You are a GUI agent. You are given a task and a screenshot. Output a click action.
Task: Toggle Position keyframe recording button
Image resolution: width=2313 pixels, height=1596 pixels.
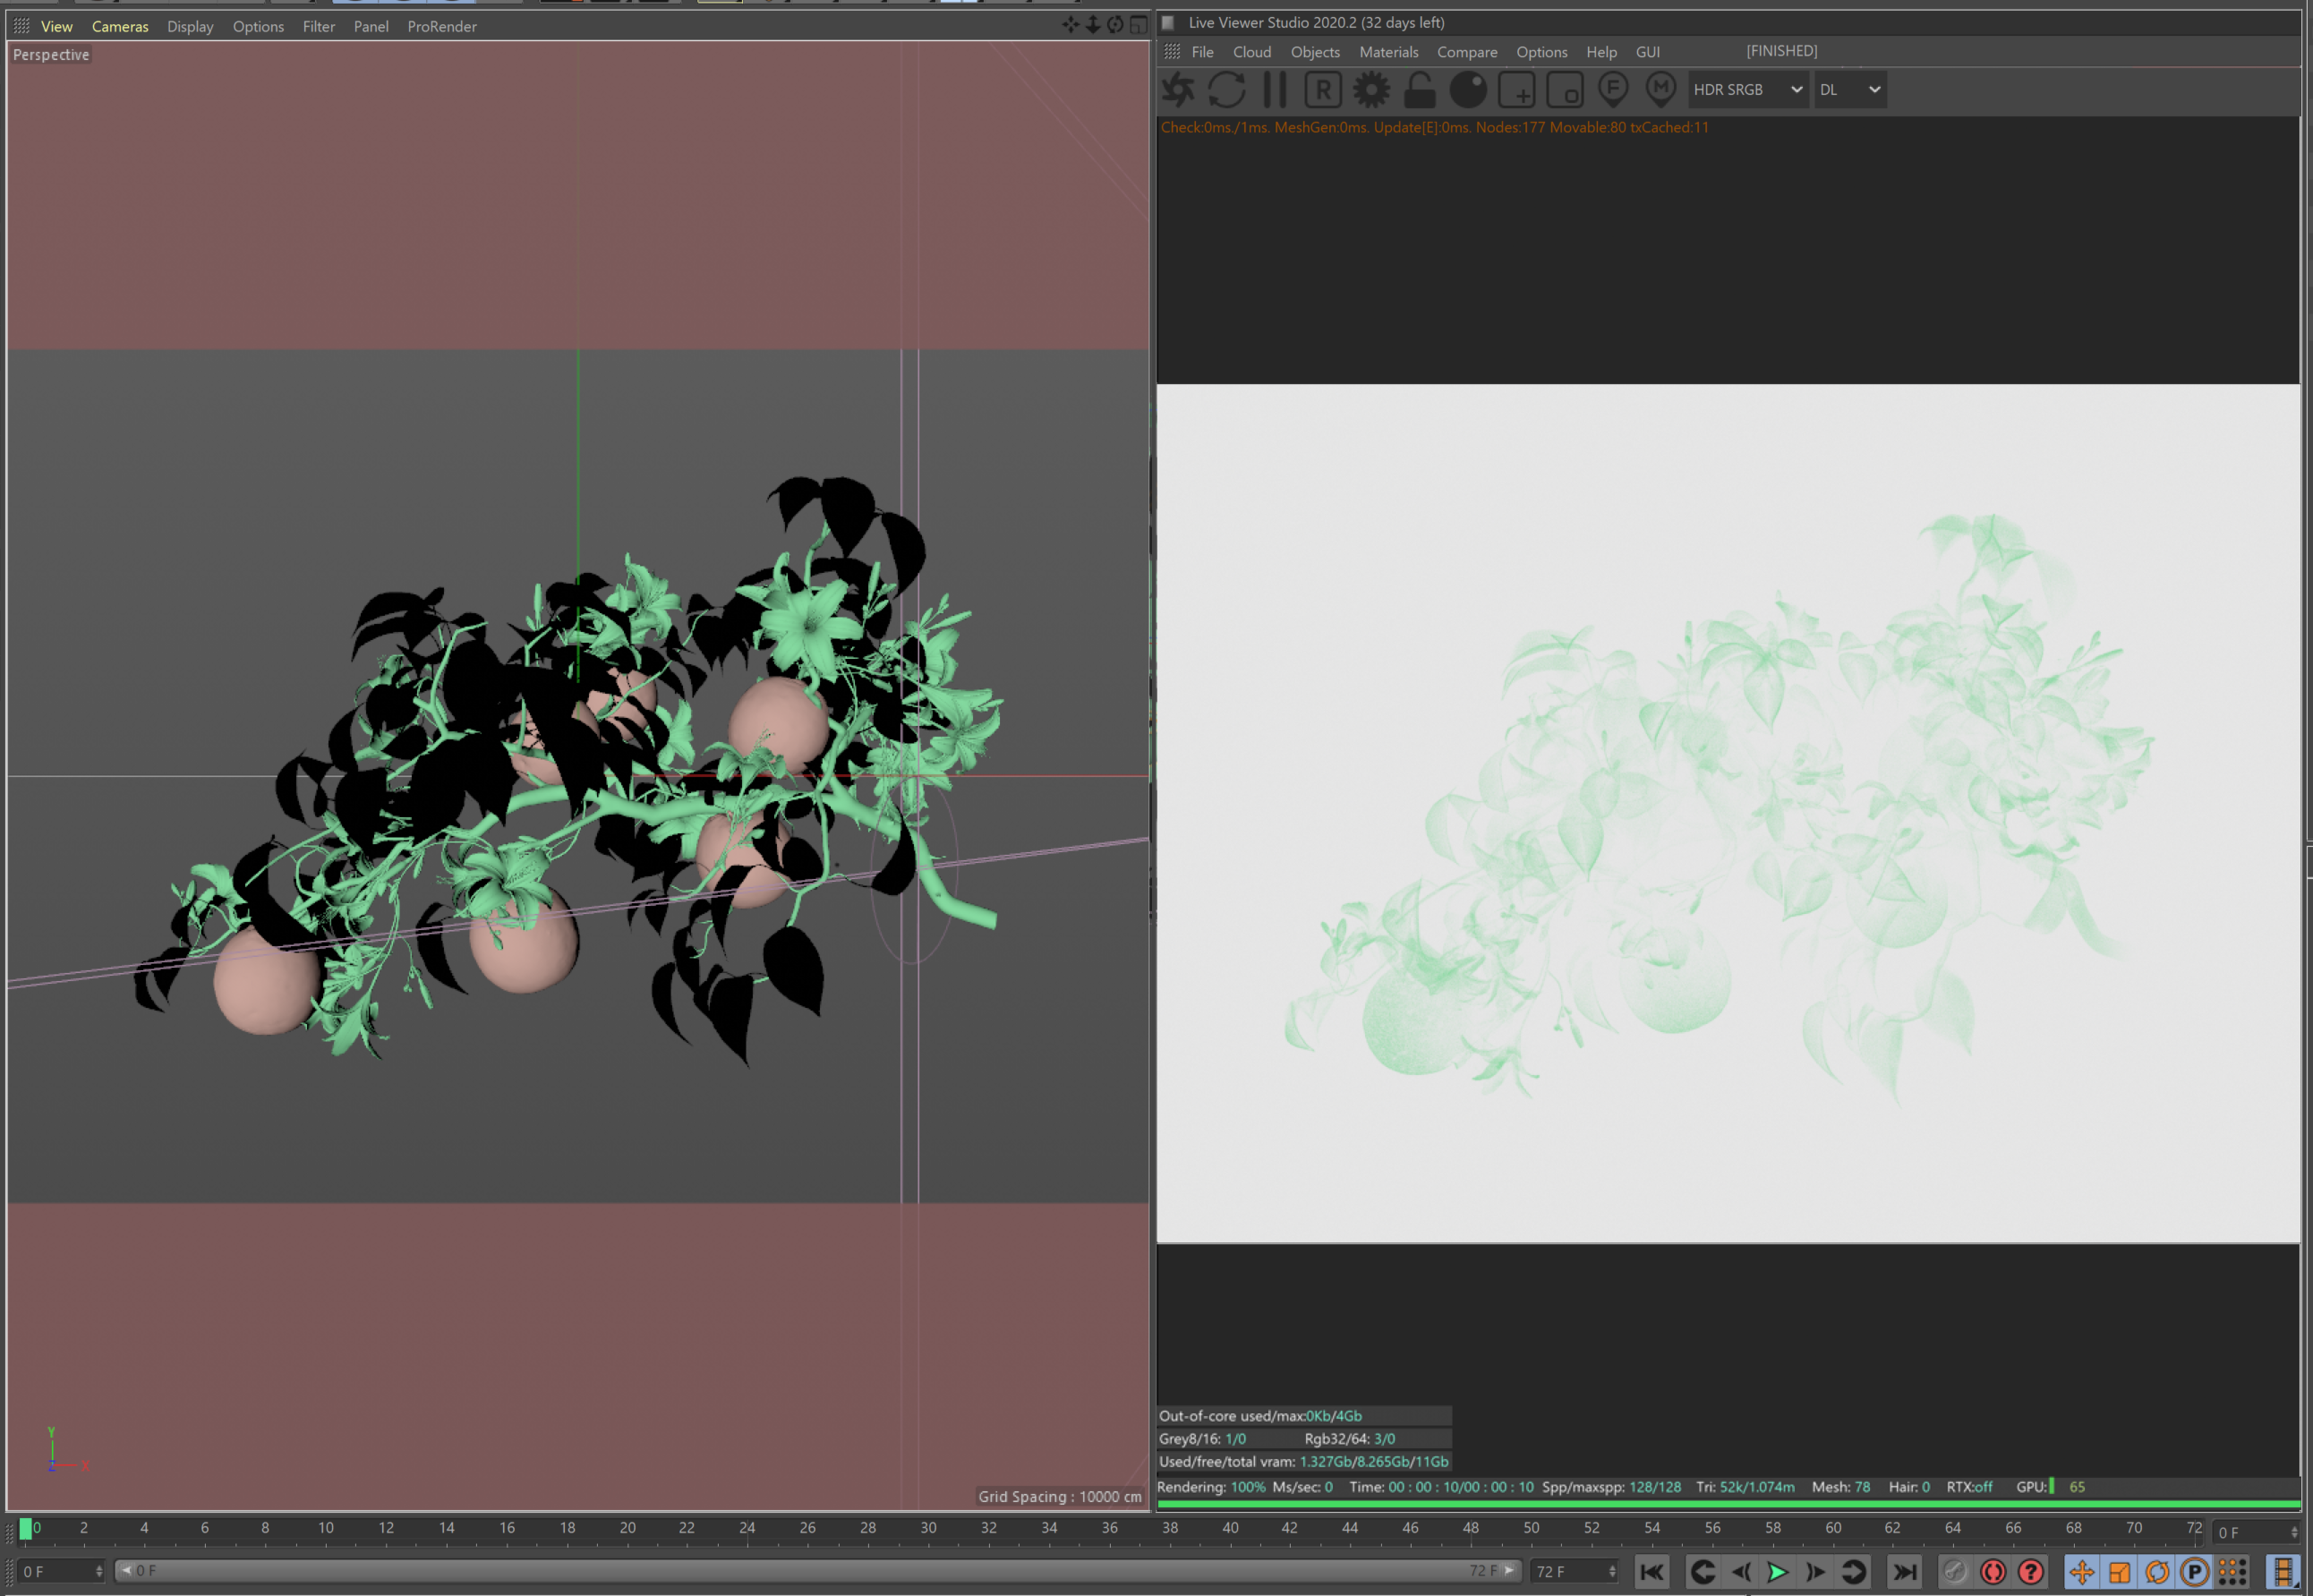coord(2082,1572)
